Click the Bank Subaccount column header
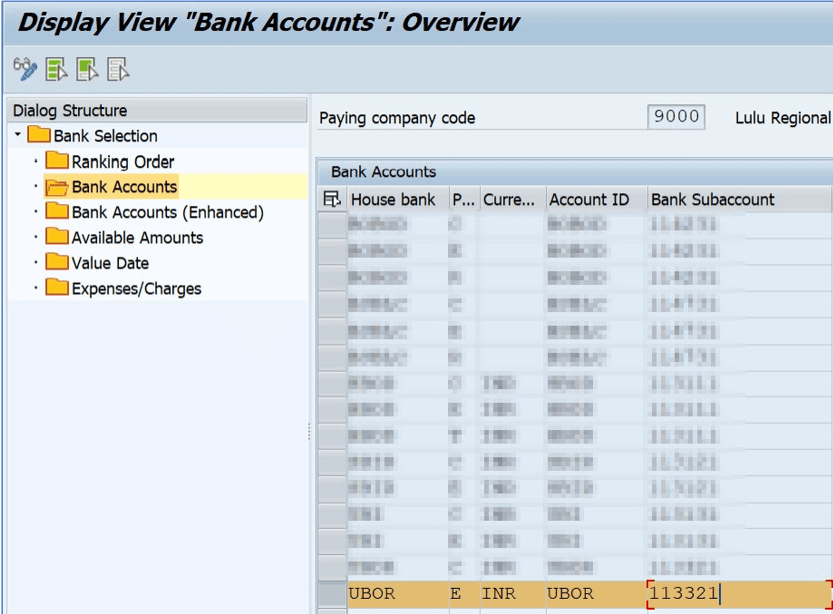 [739, 200]
